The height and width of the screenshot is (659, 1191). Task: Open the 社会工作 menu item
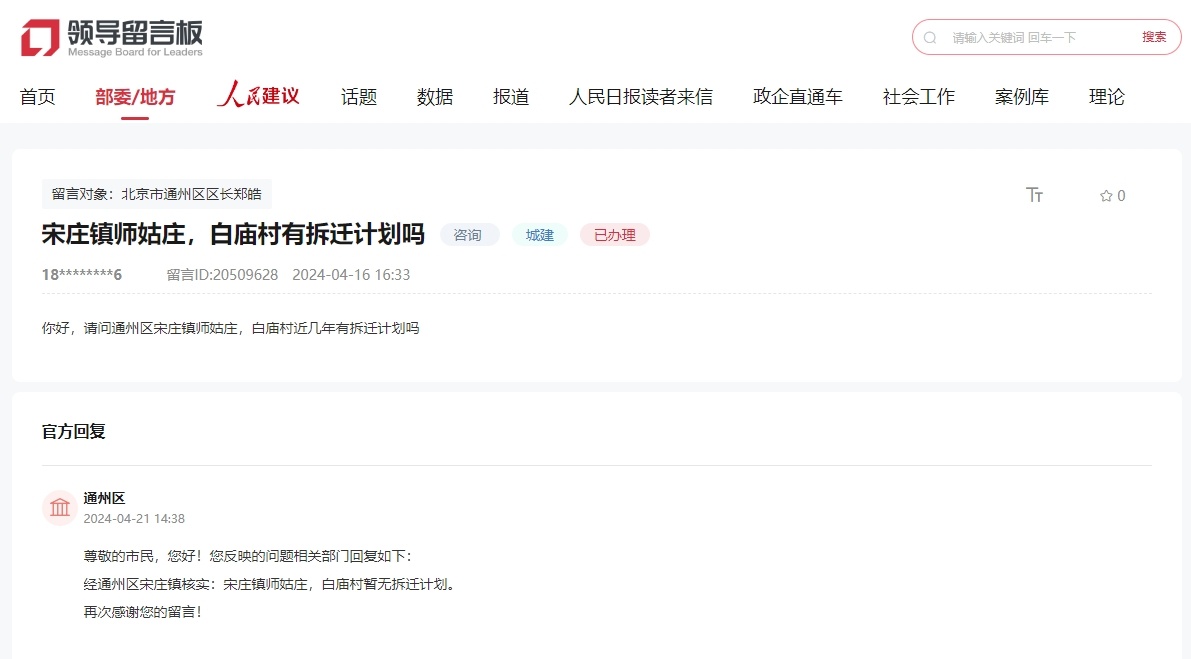point(919,97)
